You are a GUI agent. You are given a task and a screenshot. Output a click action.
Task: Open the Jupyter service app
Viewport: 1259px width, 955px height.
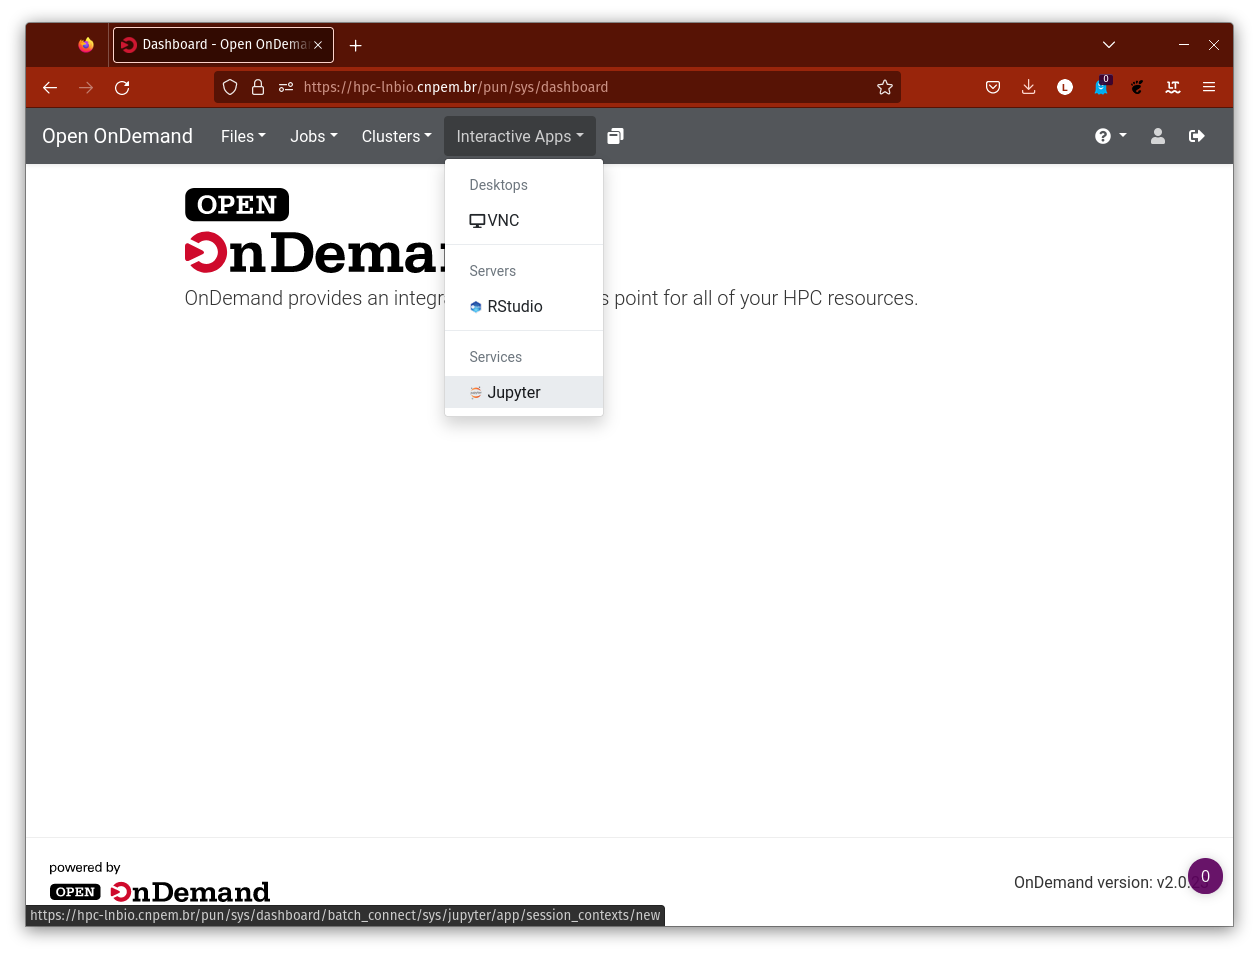pyautogui.click(x=523, y=392)
